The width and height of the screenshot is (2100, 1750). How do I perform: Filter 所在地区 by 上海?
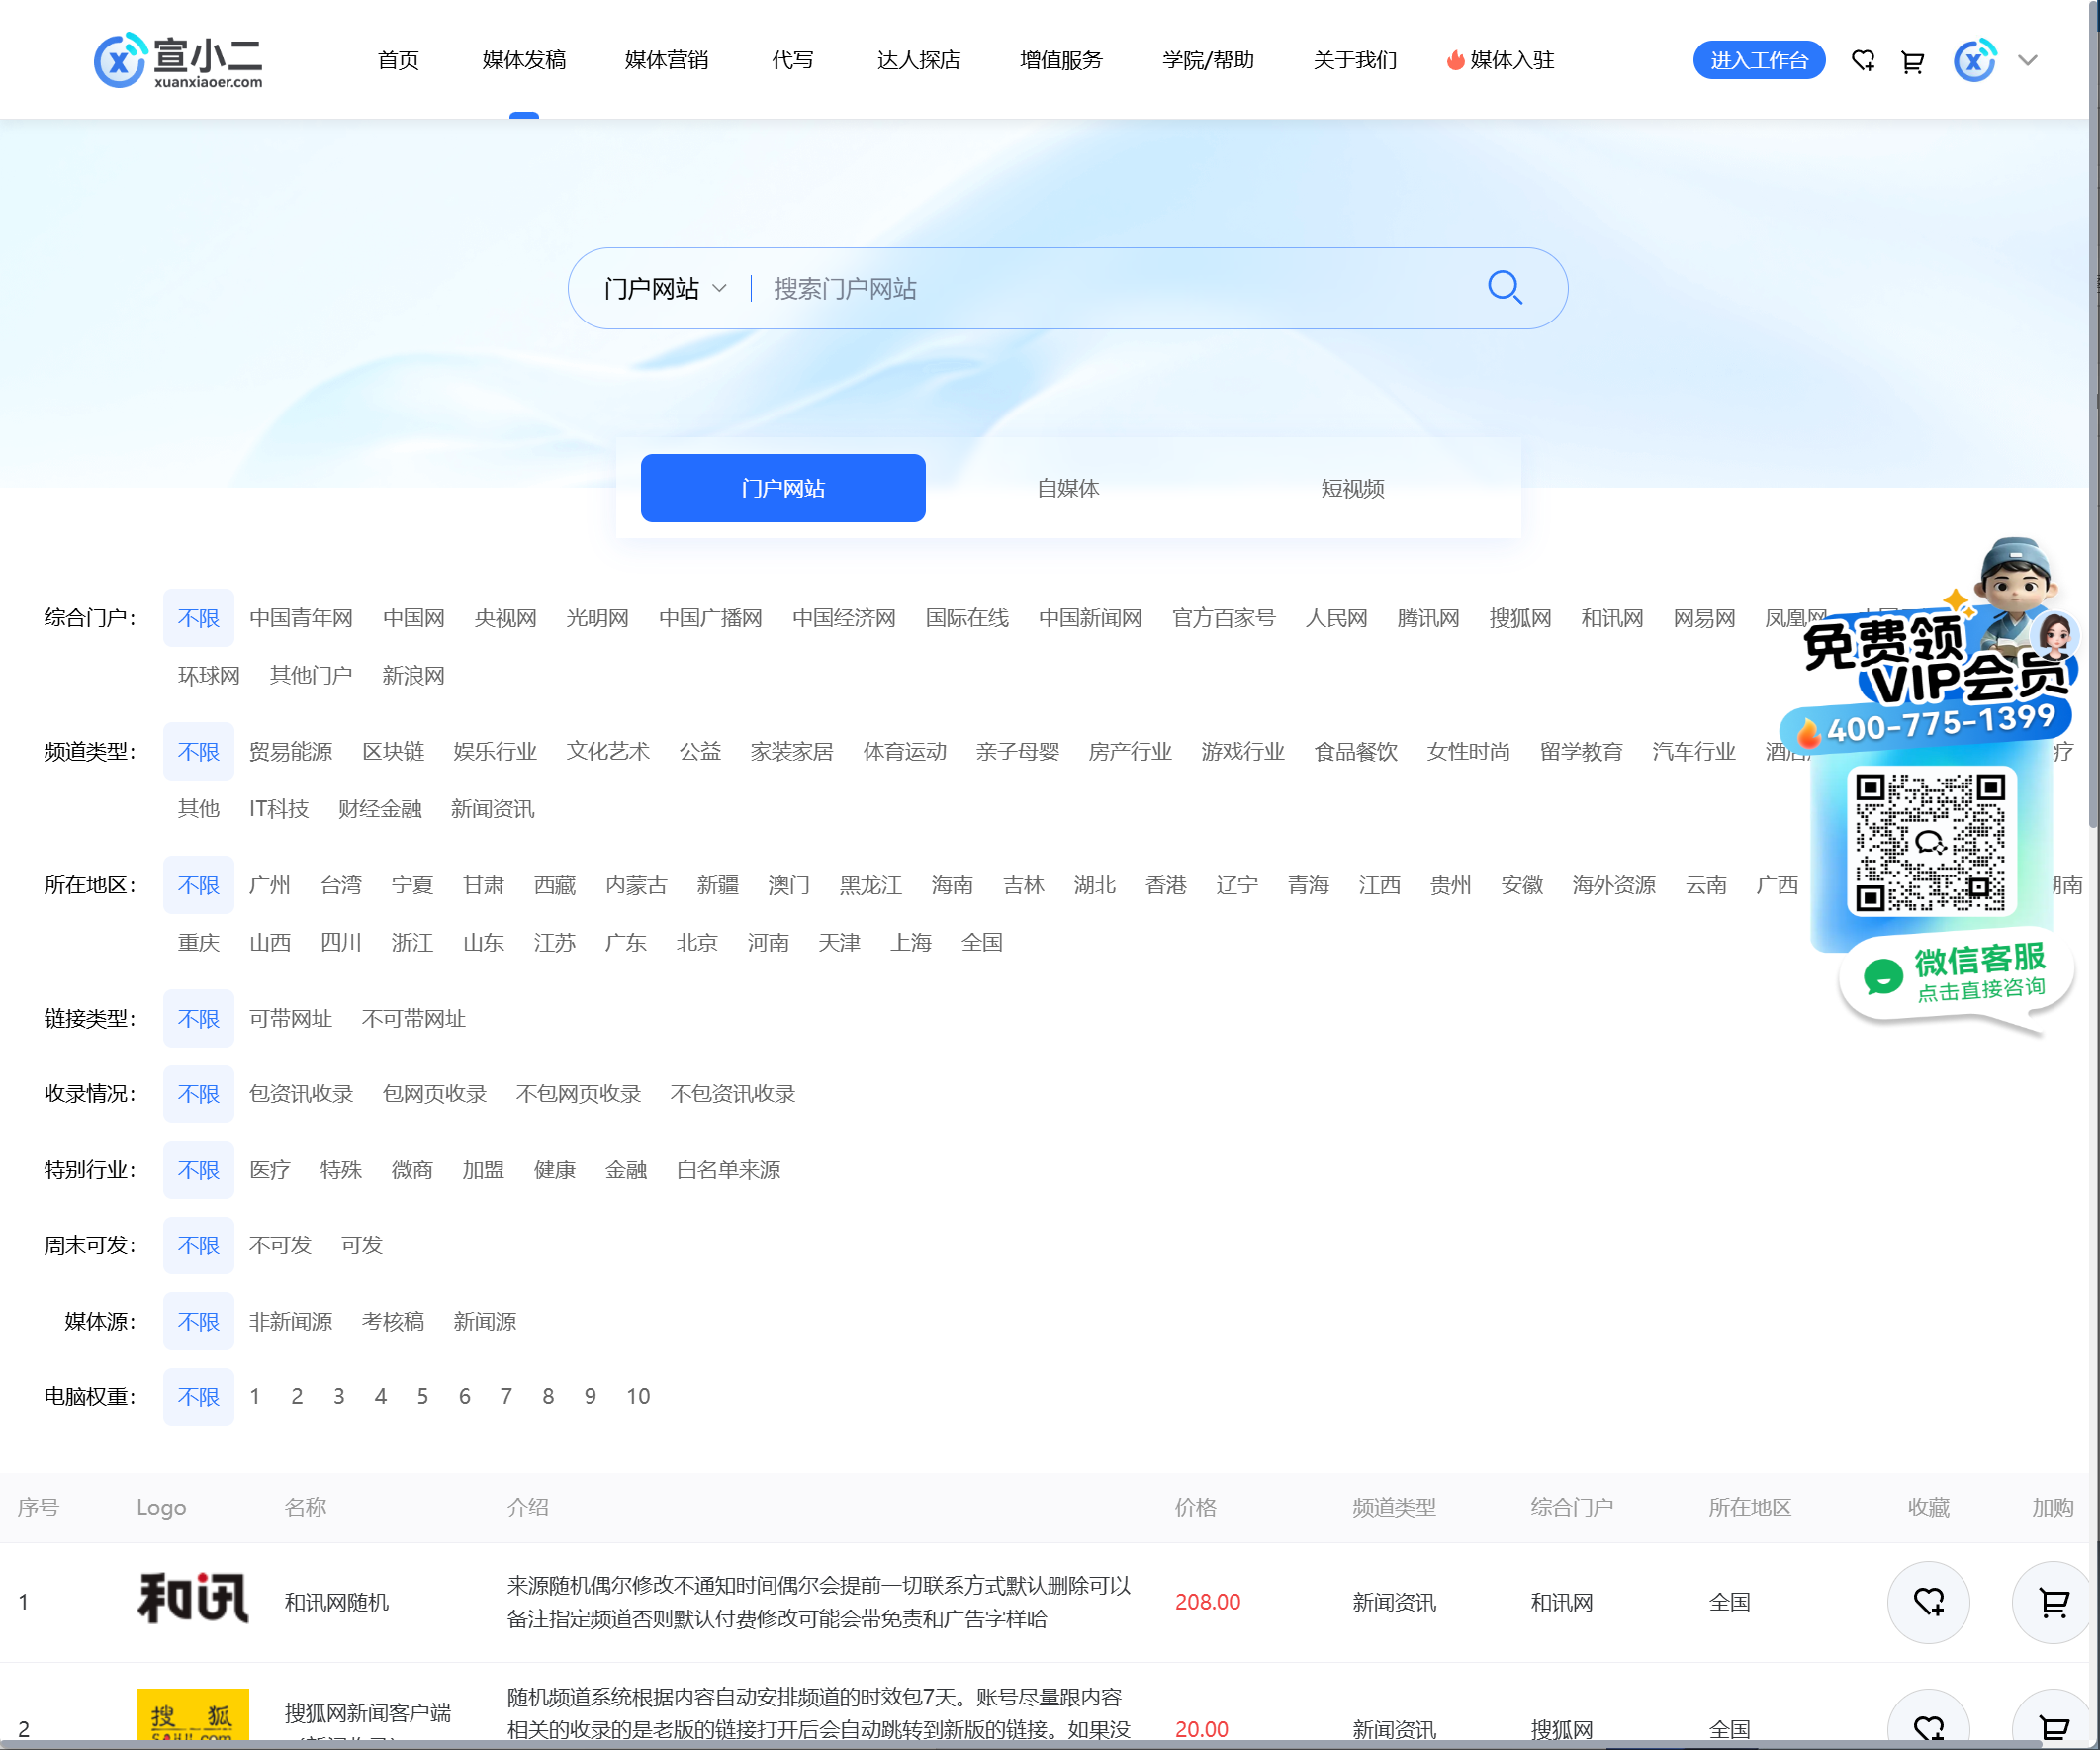point(910,943)
